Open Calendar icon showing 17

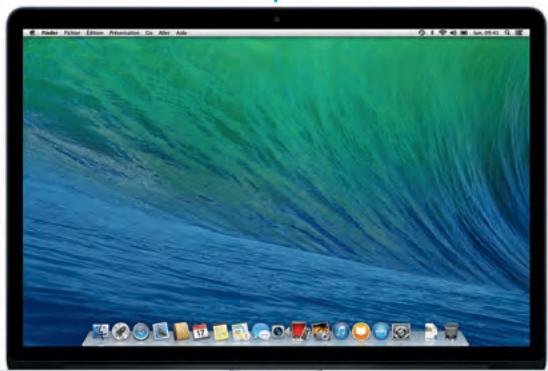(x=201, y=331)
